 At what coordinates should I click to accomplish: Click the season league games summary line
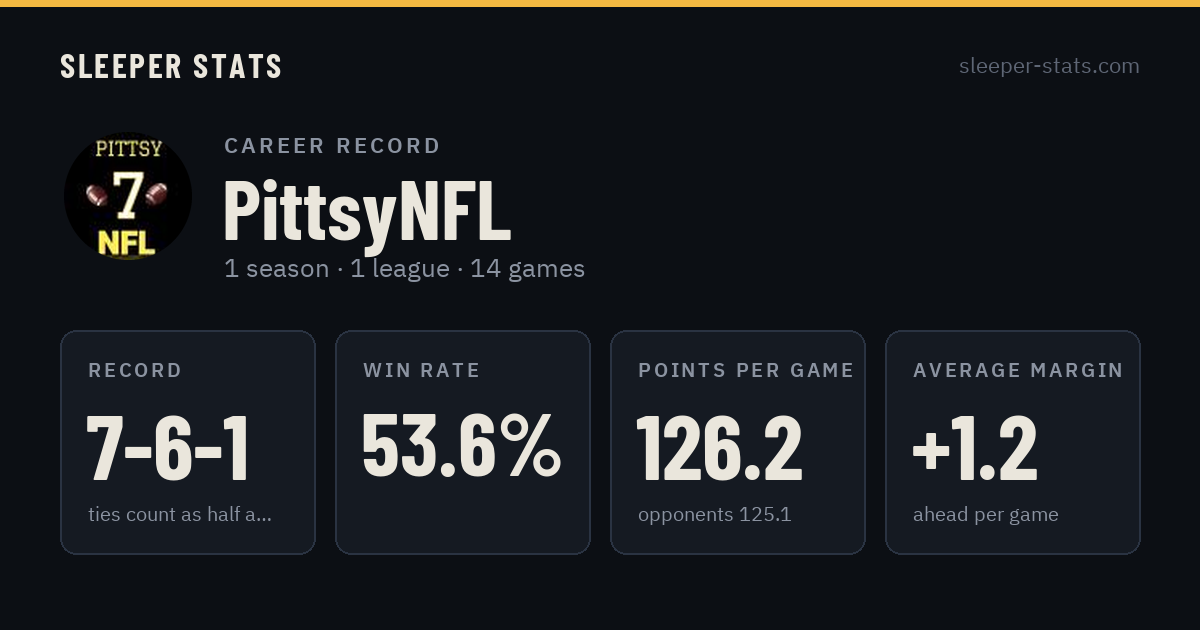404,269
